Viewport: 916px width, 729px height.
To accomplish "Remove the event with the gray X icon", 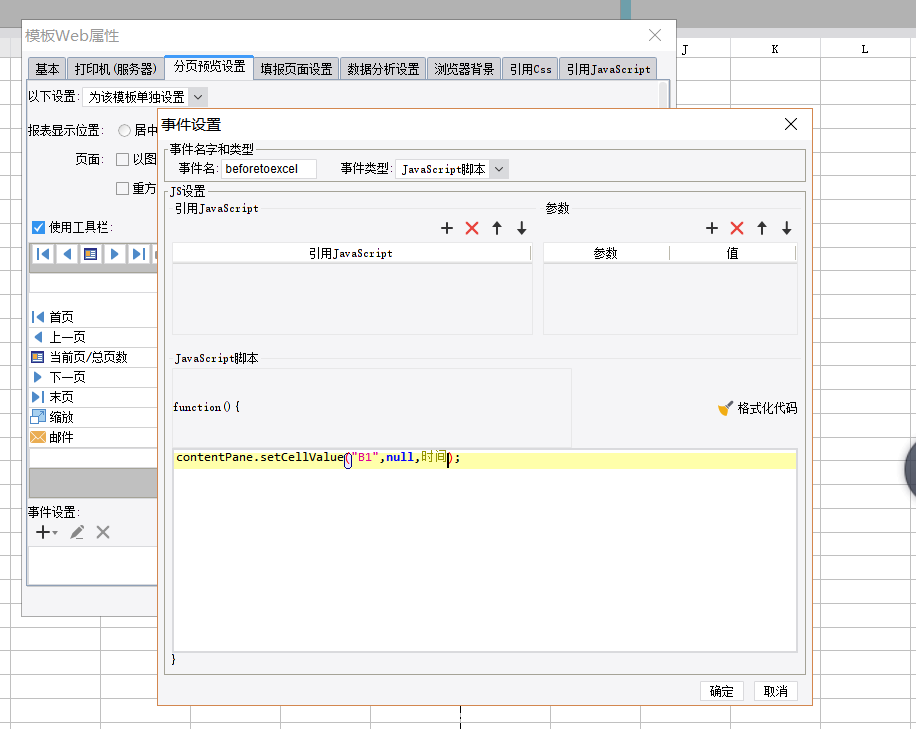I will click(x=103, y=532).
